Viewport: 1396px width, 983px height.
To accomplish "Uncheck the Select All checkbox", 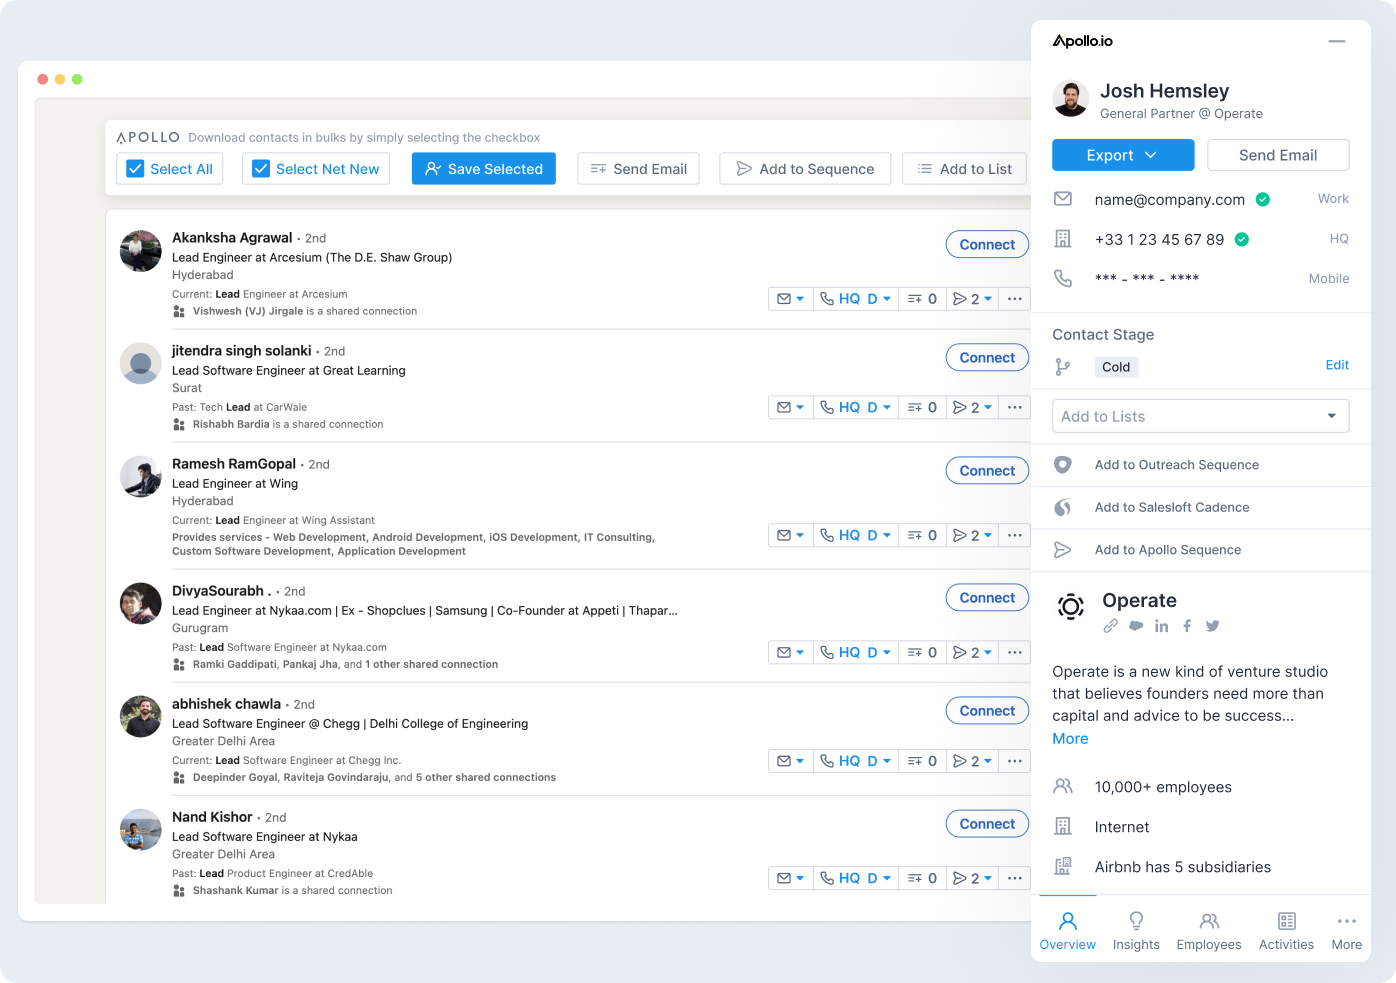I will (135, 168).
